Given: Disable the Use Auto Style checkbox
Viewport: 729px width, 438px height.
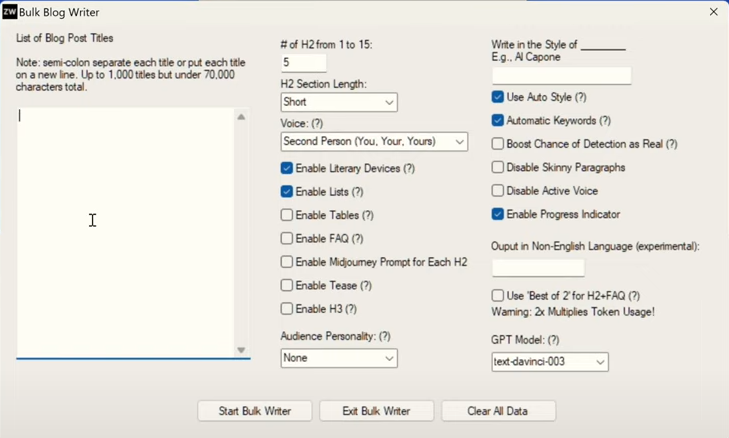Looking at the screenshot, I should coord(498,97).
